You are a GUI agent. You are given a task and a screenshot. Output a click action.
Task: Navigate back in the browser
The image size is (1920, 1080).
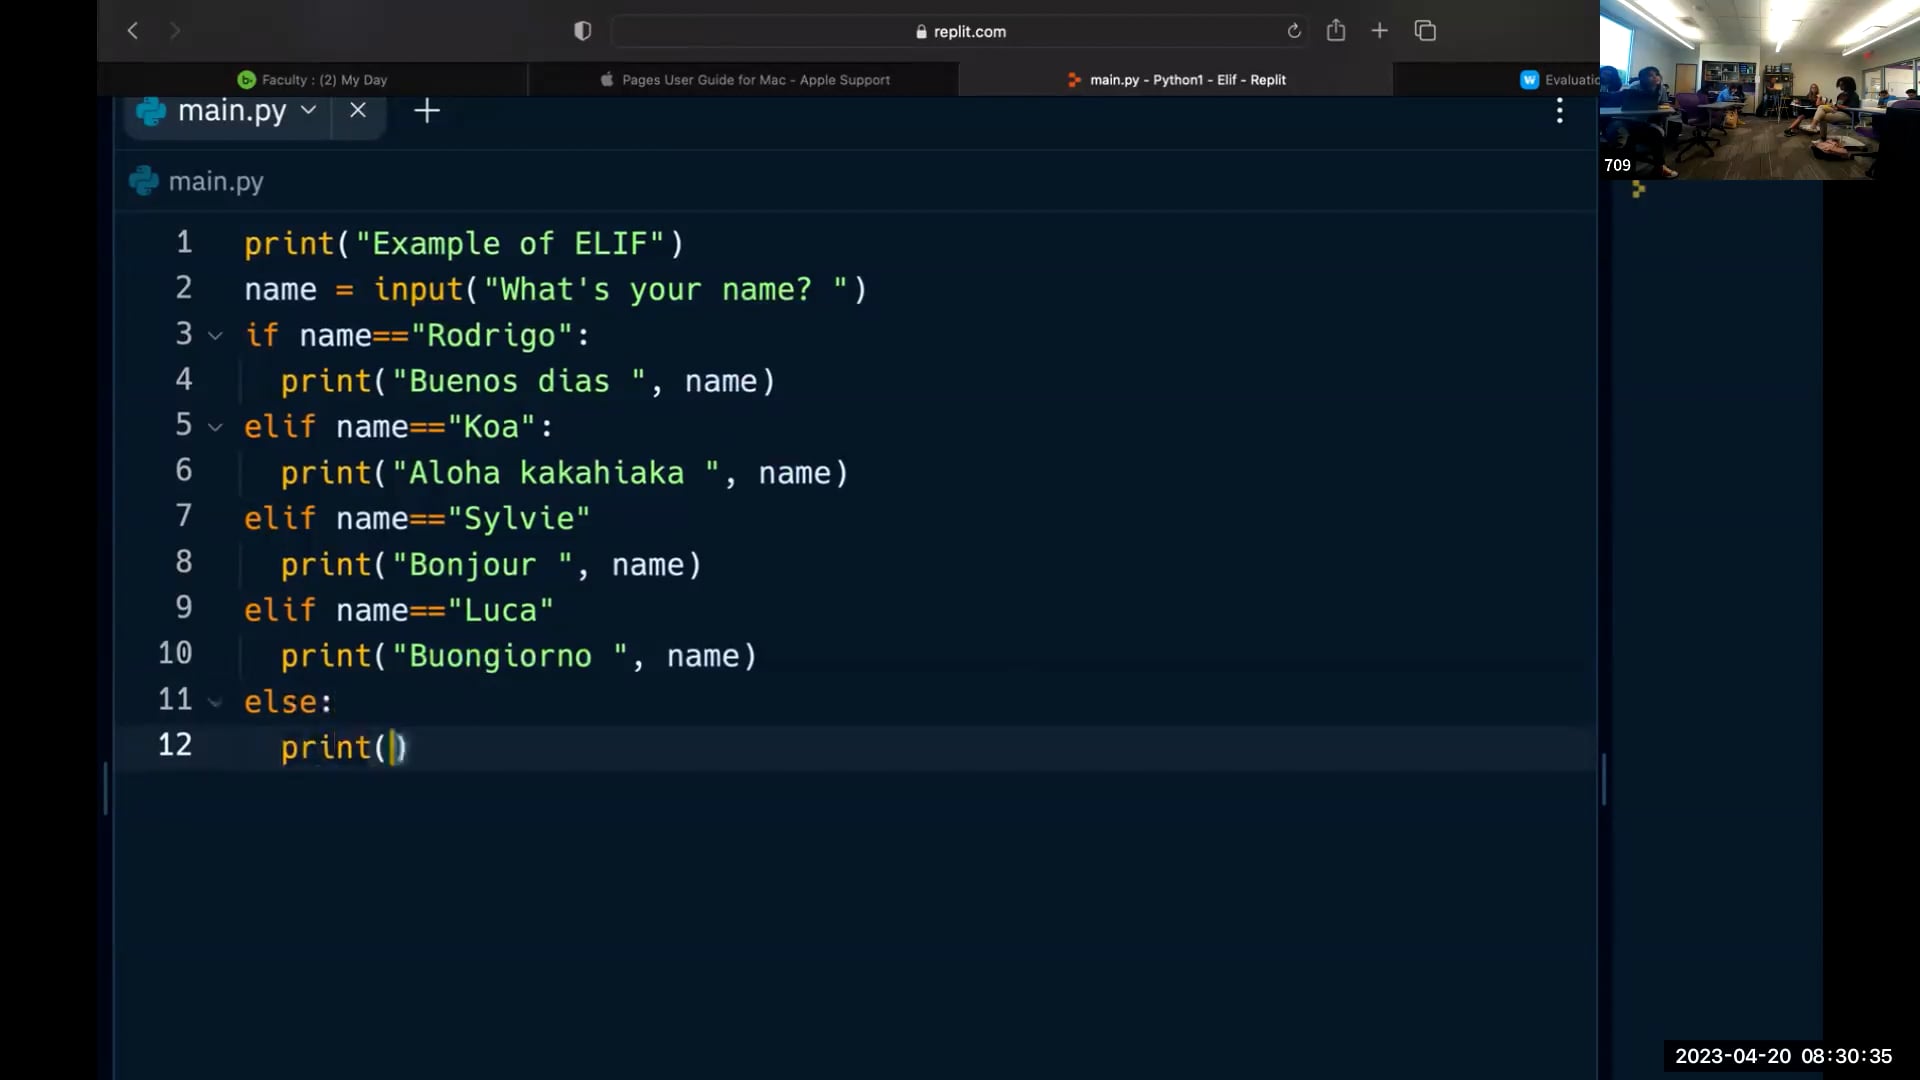click(x=133, y=31)
